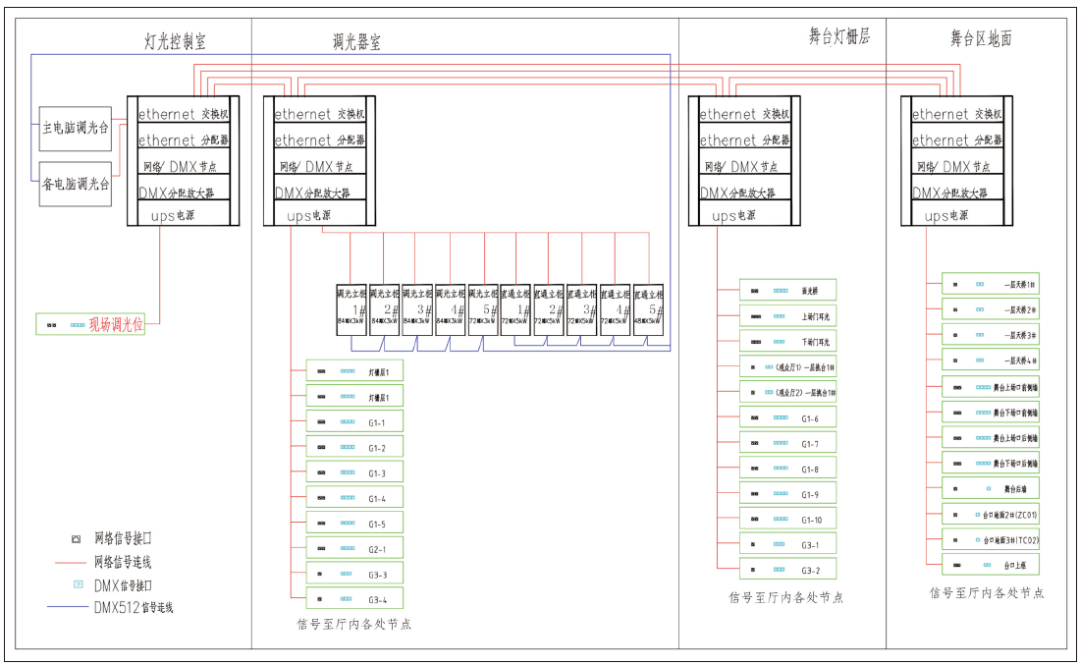The height and width of the screenshot is (665, 1080).
Task: Select the 台口上框 node box
Action: pos(990,565)
